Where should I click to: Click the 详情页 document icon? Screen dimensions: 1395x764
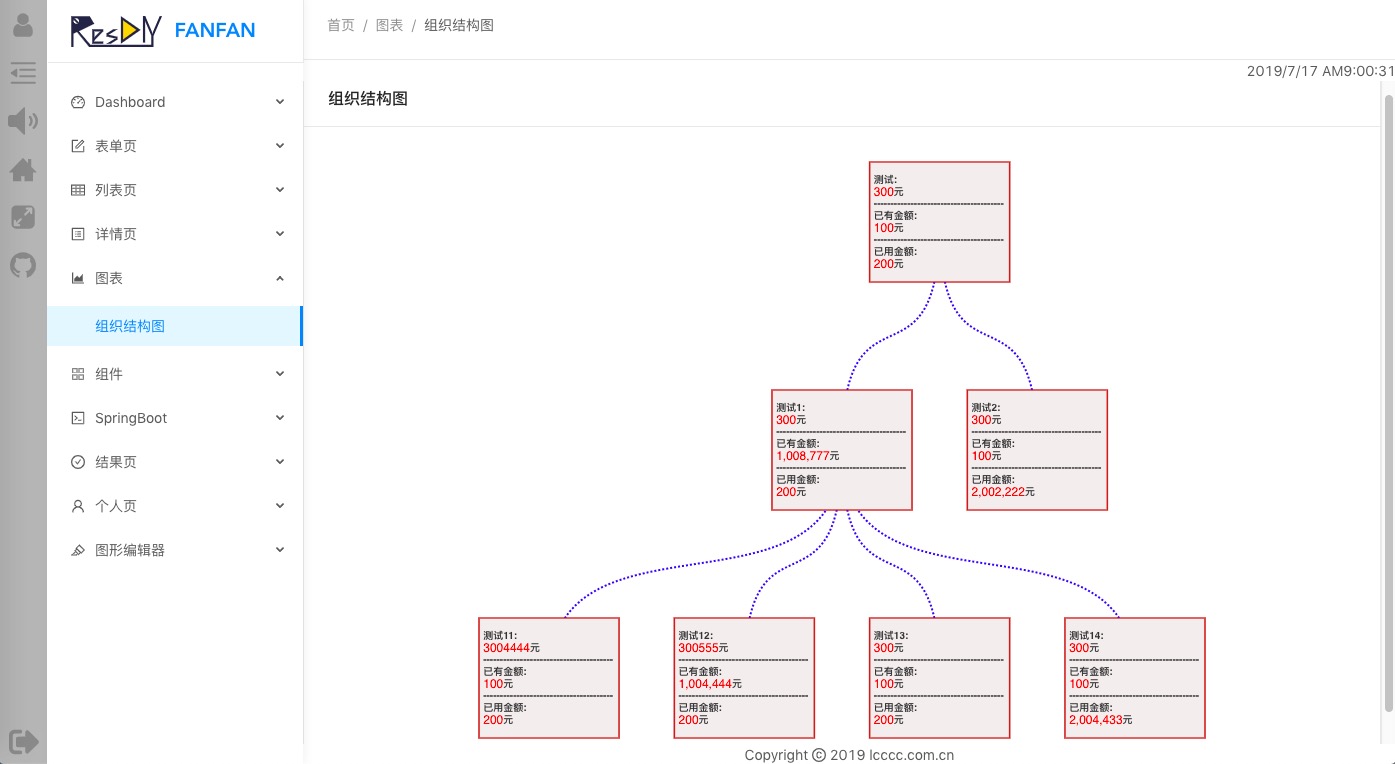78,234
